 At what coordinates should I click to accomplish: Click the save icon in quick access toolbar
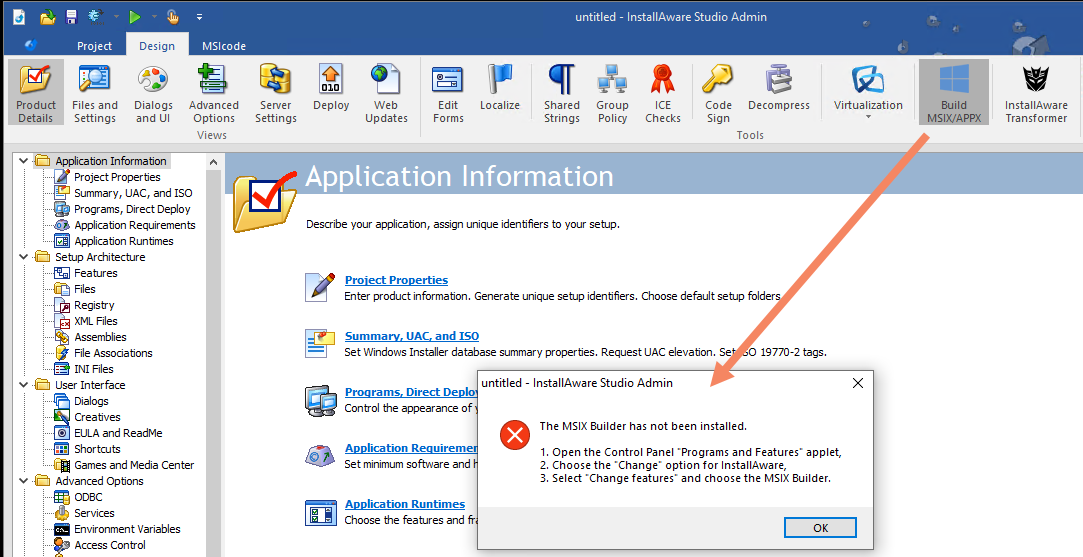(x=72, y=17)
